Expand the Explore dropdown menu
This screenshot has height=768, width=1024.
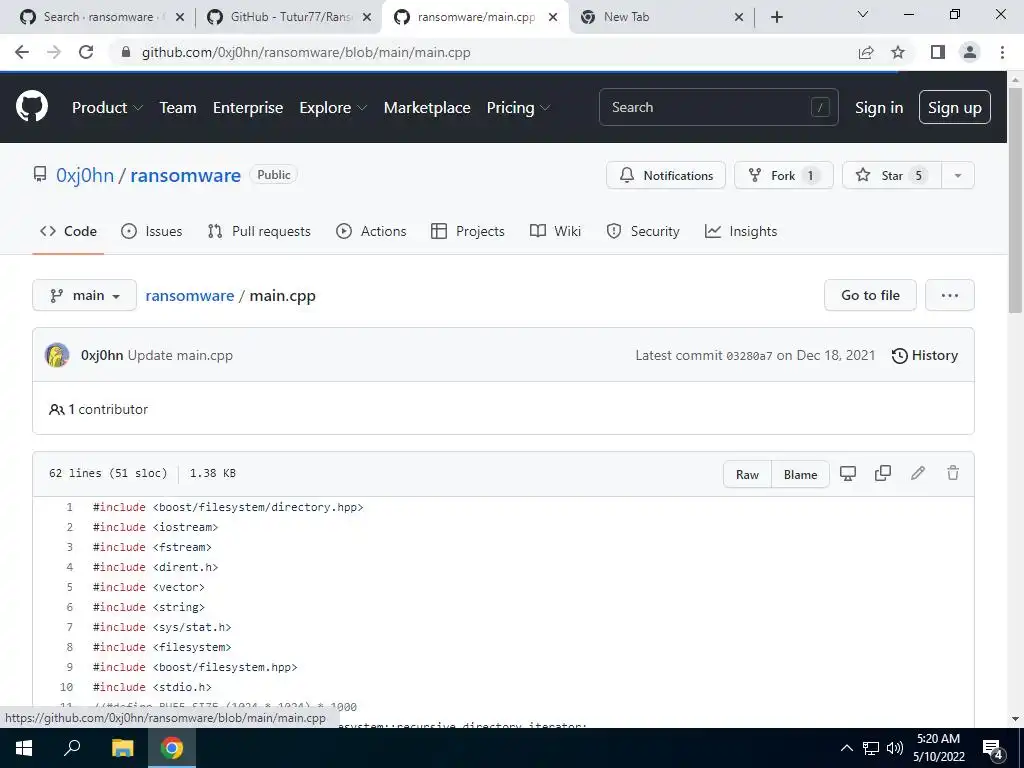333,107
